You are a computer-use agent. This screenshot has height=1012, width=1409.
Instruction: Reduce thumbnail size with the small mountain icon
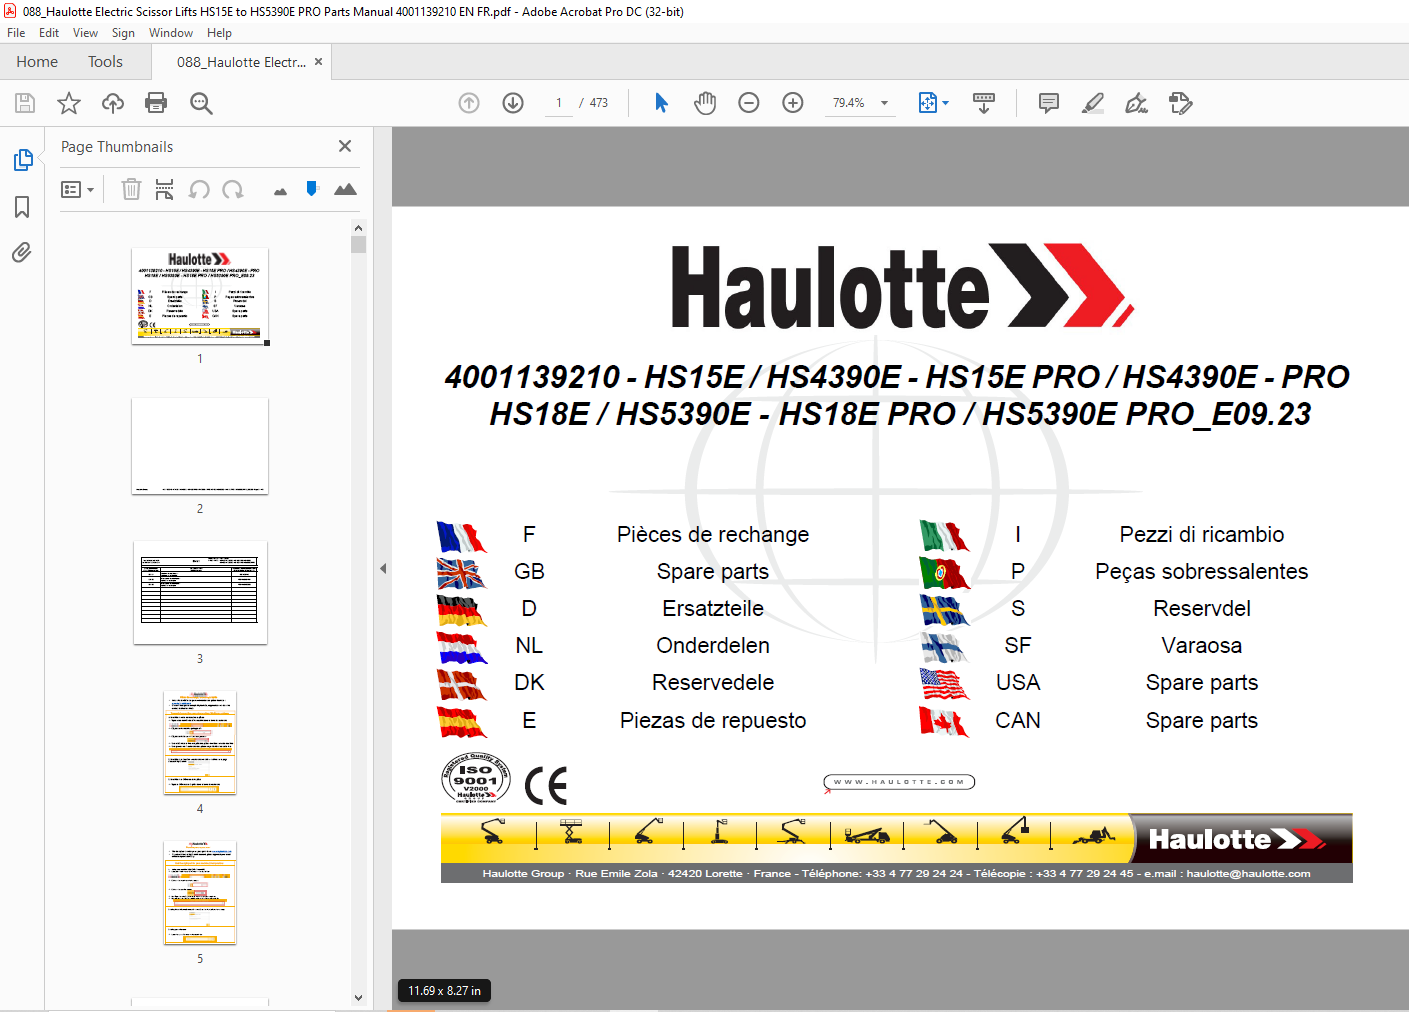(280, 191)
